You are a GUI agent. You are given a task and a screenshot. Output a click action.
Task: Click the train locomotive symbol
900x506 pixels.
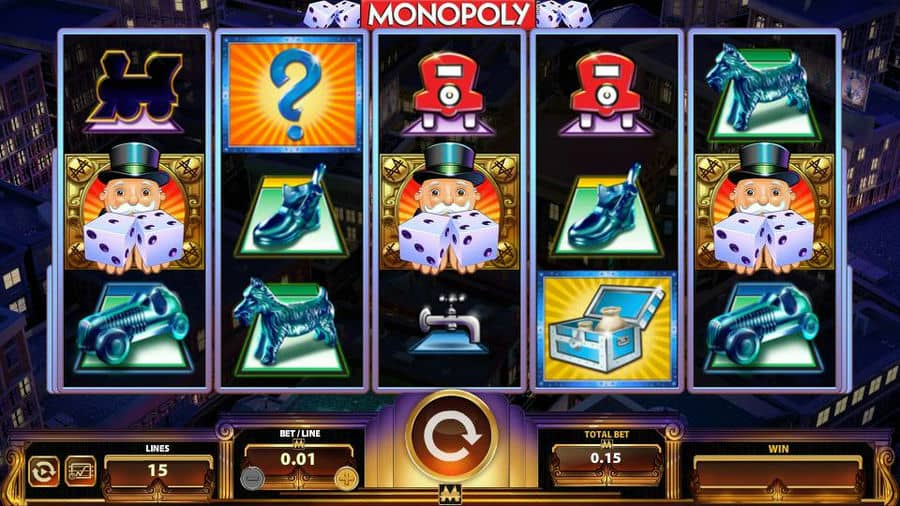click(134, 91)
